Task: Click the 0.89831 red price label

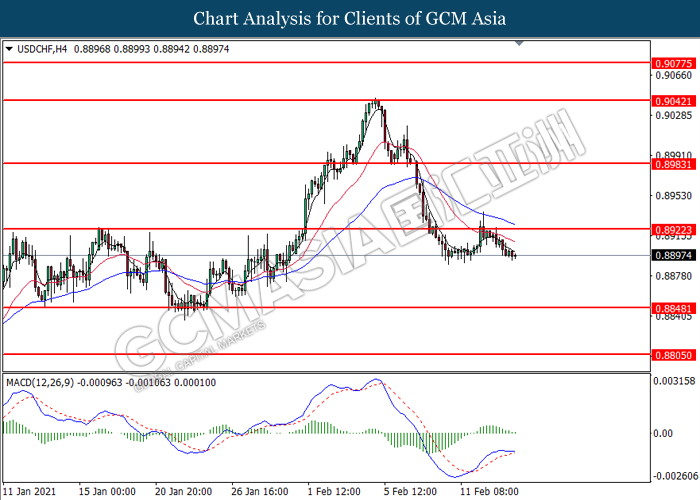Action: tap(670, 163)
